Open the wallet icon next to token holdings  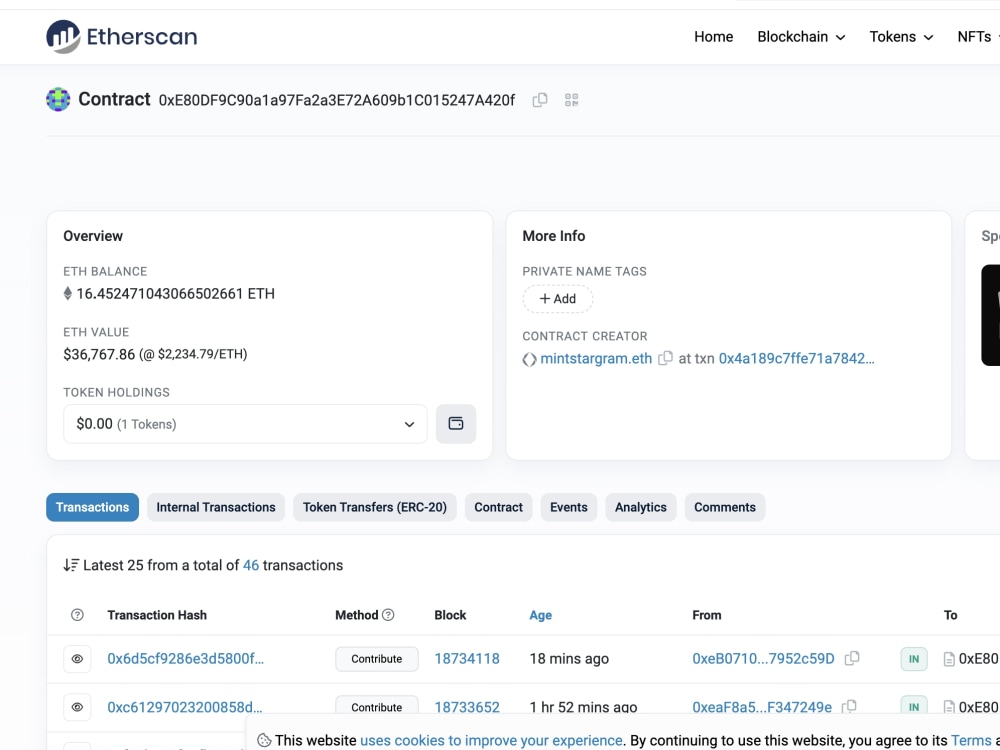456,423
